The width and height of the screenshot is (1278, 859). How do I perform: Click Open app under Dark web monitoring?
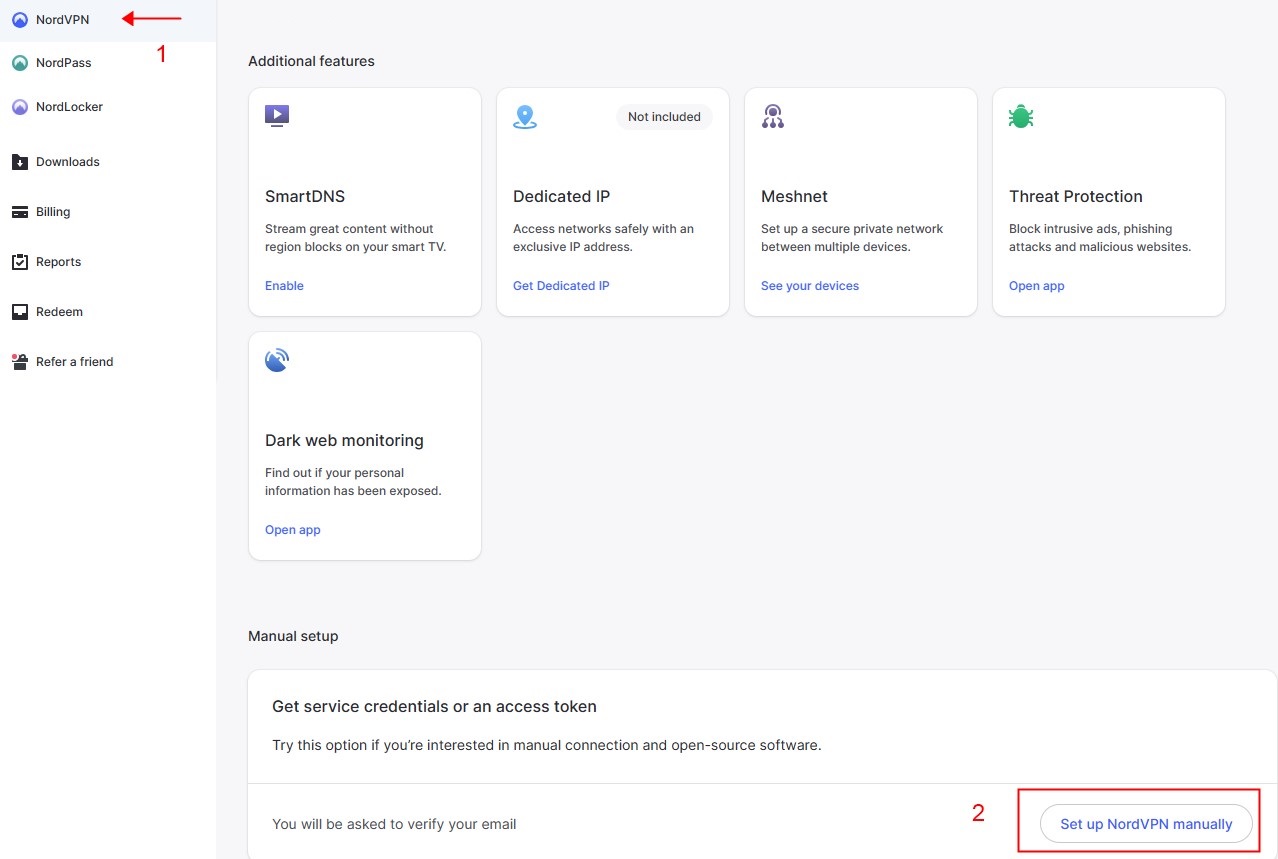[293, 530]
